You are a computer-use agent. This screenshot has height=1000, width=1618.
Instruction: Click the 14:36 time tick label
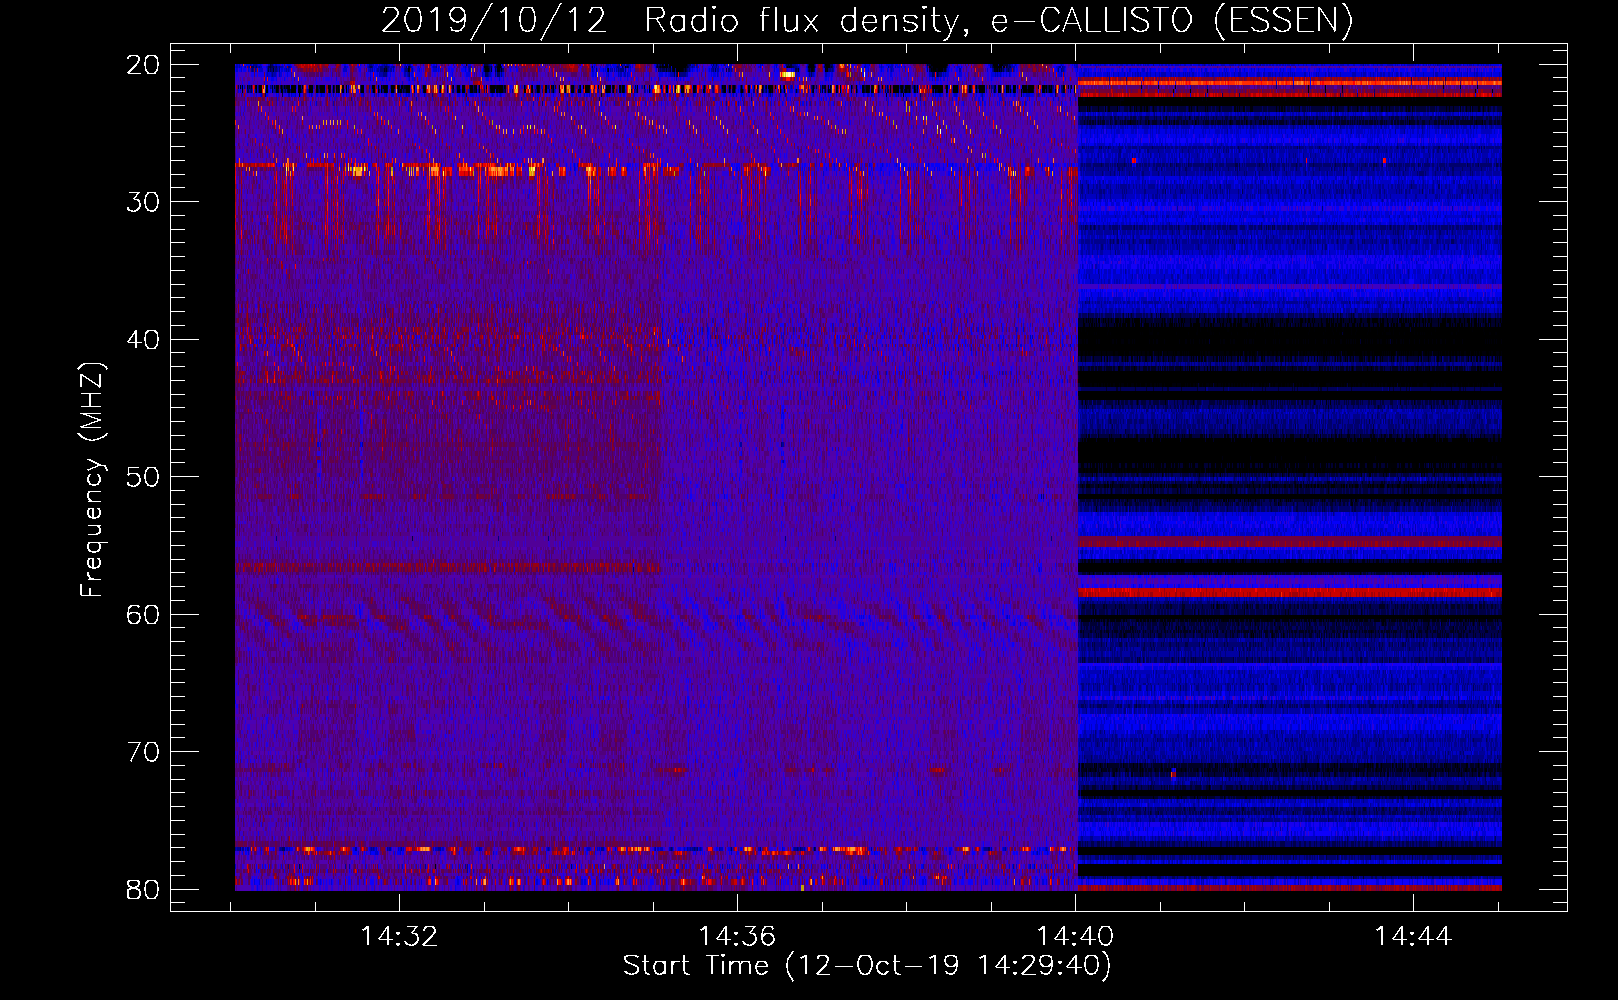(x=737, y=937)
